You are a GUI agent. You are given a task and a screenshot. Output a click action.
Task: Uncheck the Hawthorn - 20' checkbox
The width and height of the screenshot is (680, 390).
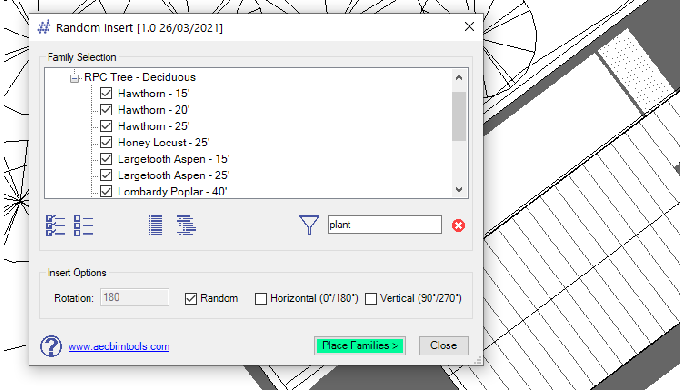106,110
